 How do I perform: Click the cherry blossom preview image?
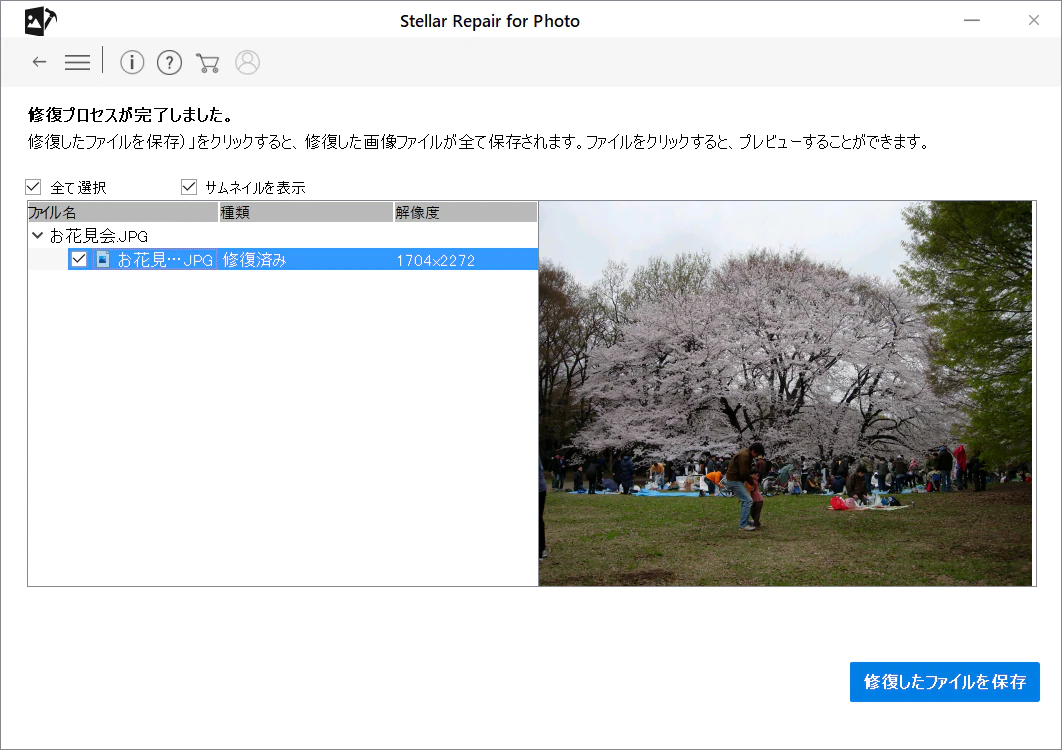pyautogui.click(x=786, y=393)
